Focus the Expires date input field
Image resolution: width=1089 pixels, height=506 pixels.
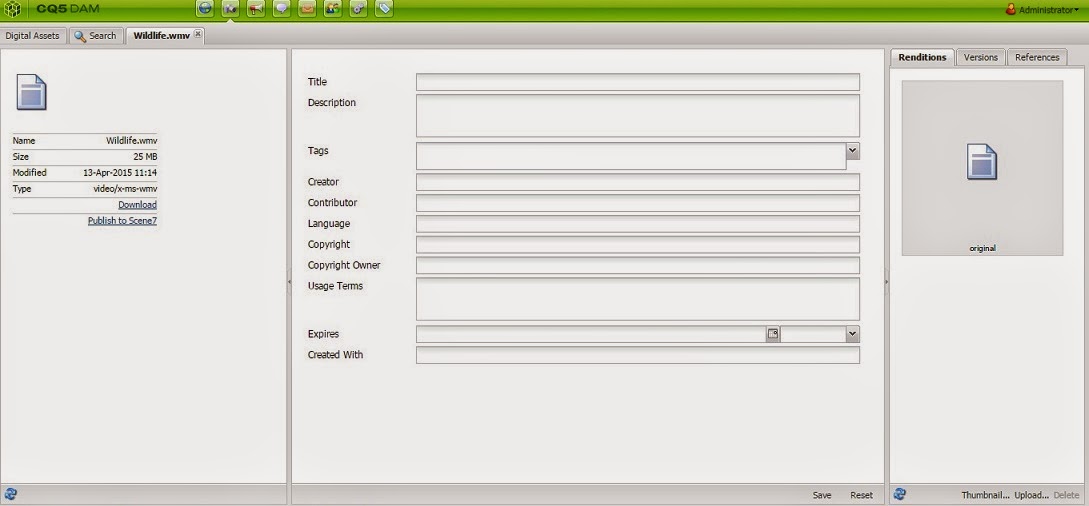pos(591,334)
